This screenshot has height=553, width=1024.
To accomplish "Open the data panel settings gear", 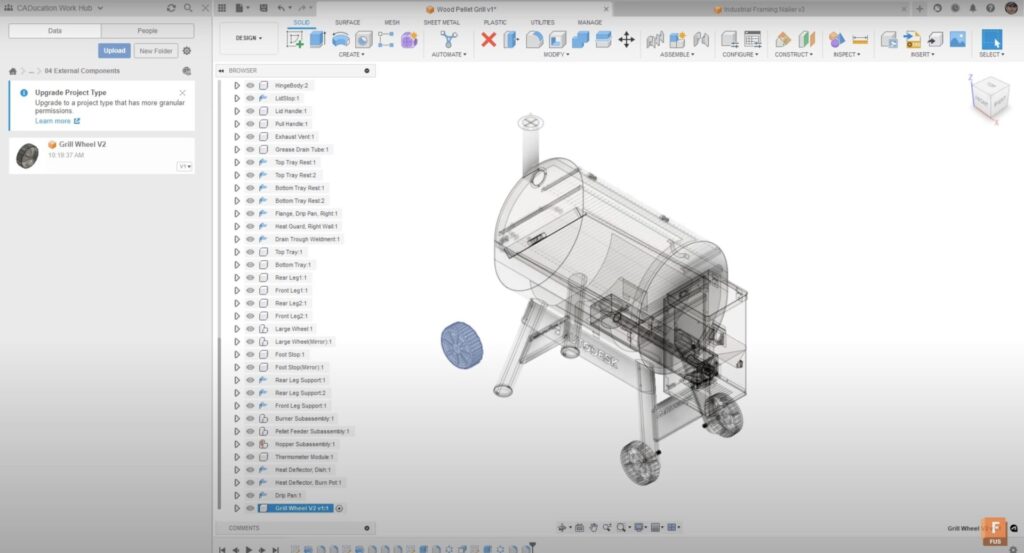I will coord(186,50).
